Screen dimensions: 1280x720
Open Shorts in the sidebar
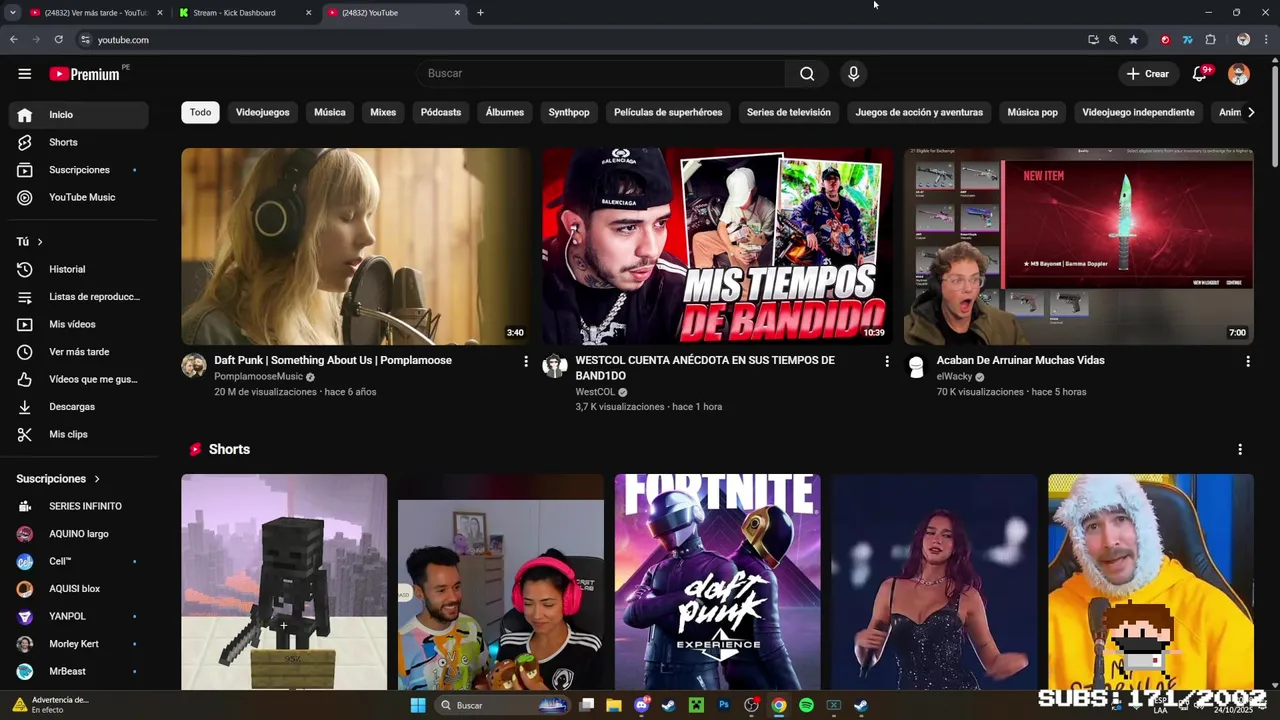click(79, 142)
